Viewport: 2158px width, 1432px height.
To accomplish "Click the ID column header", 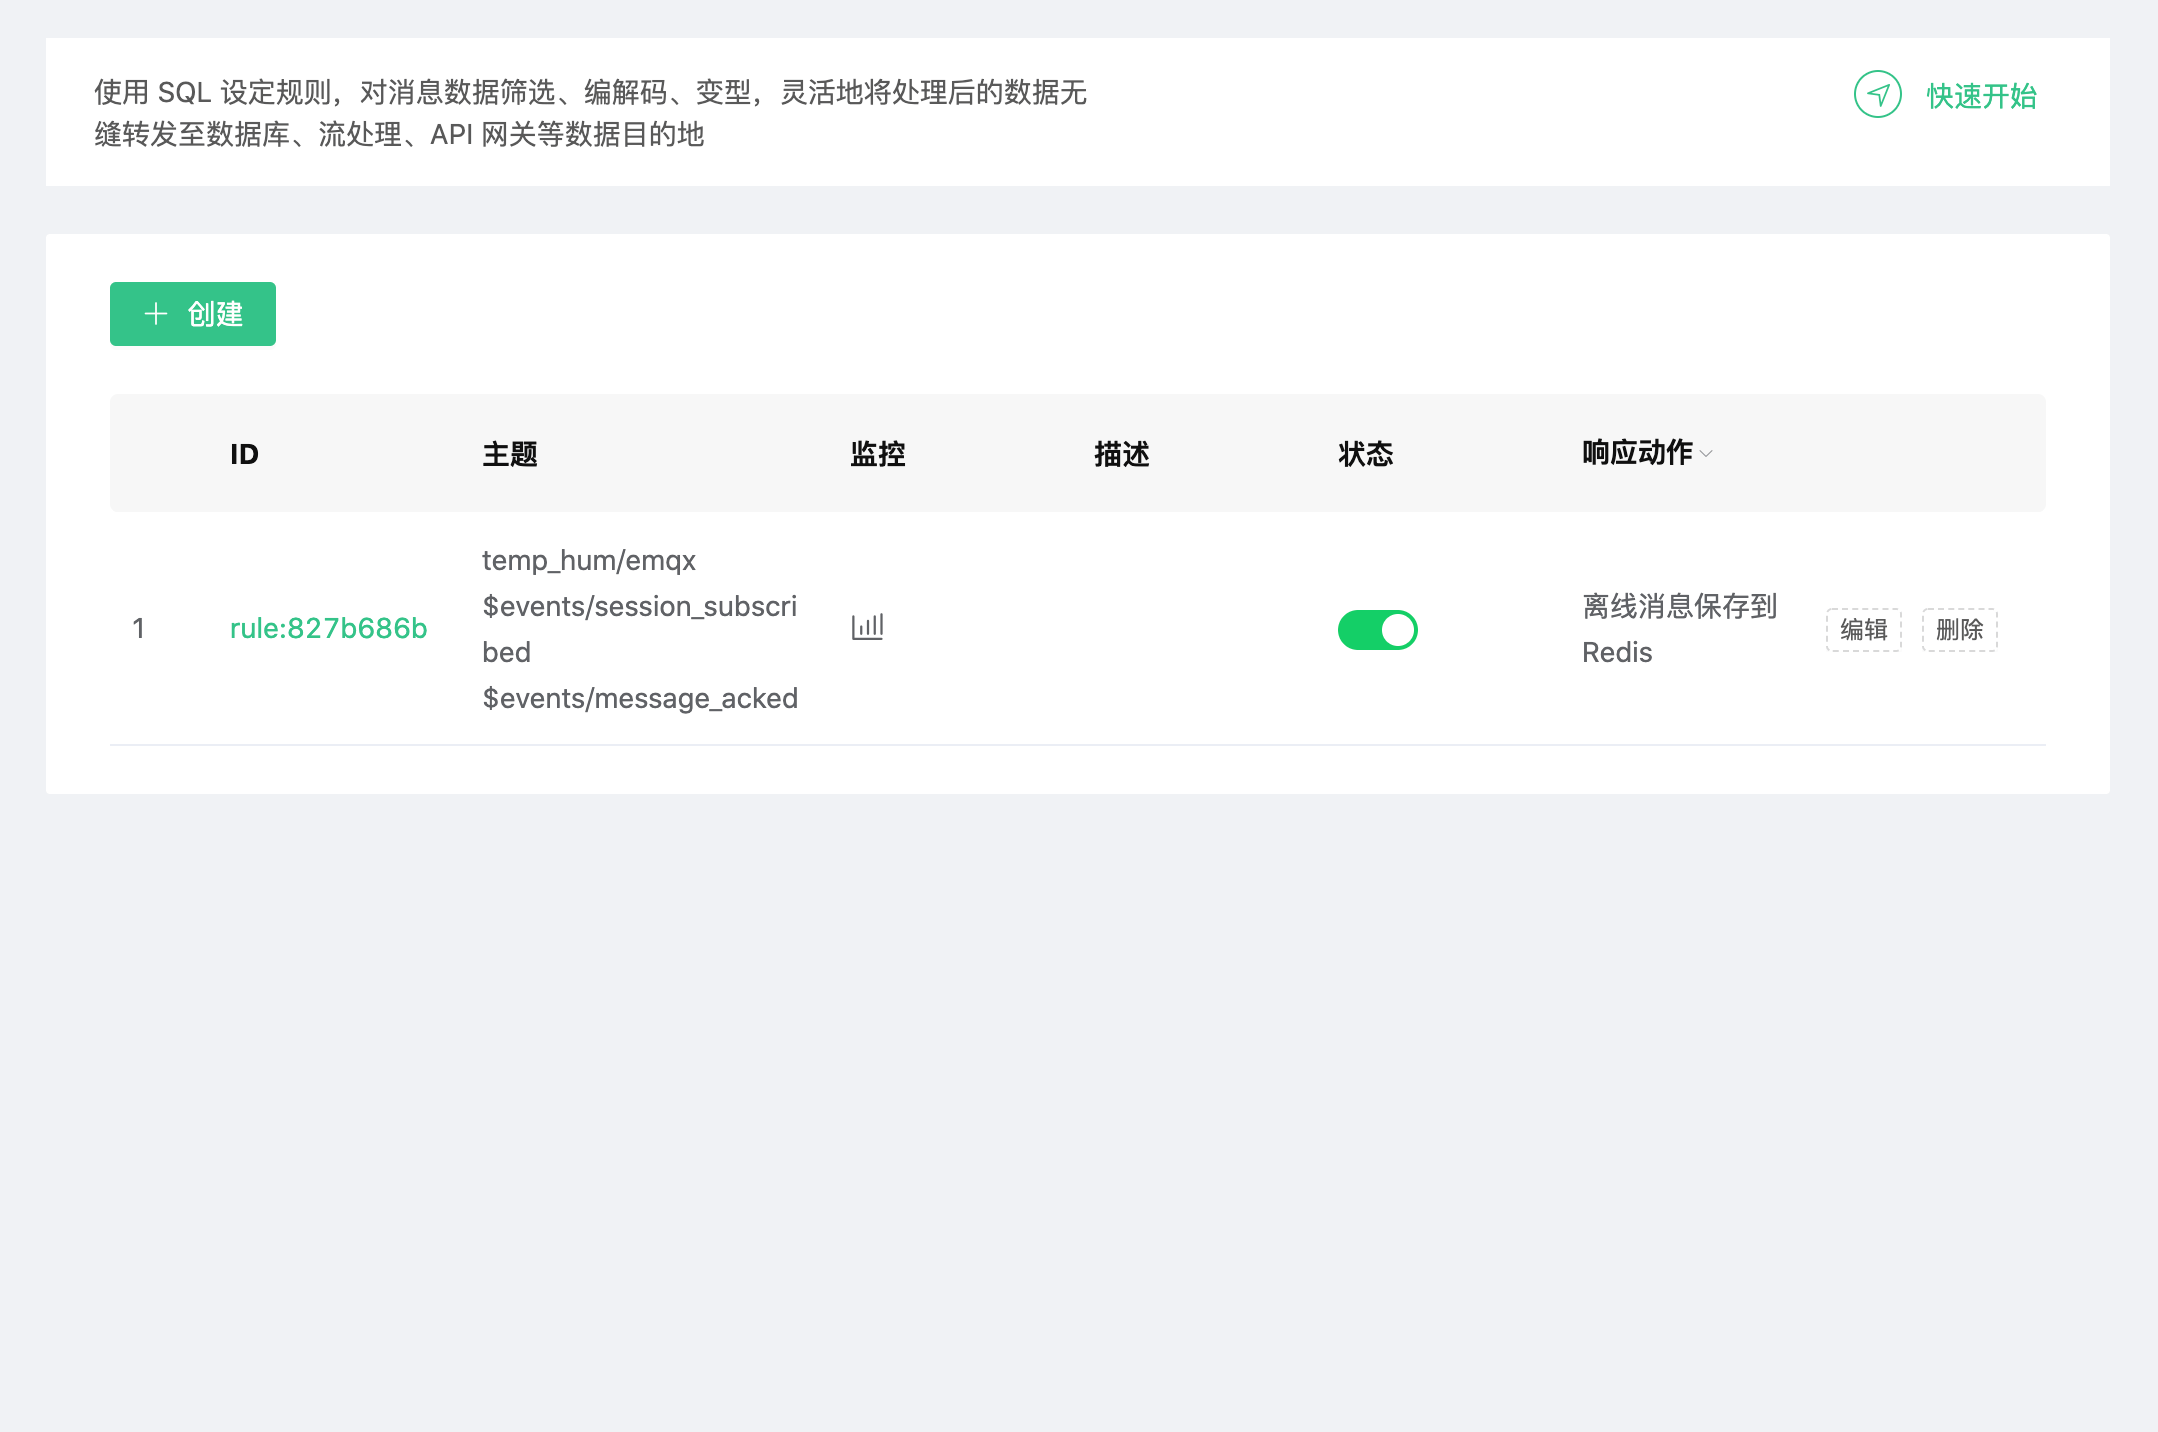I will coord(244,454).
